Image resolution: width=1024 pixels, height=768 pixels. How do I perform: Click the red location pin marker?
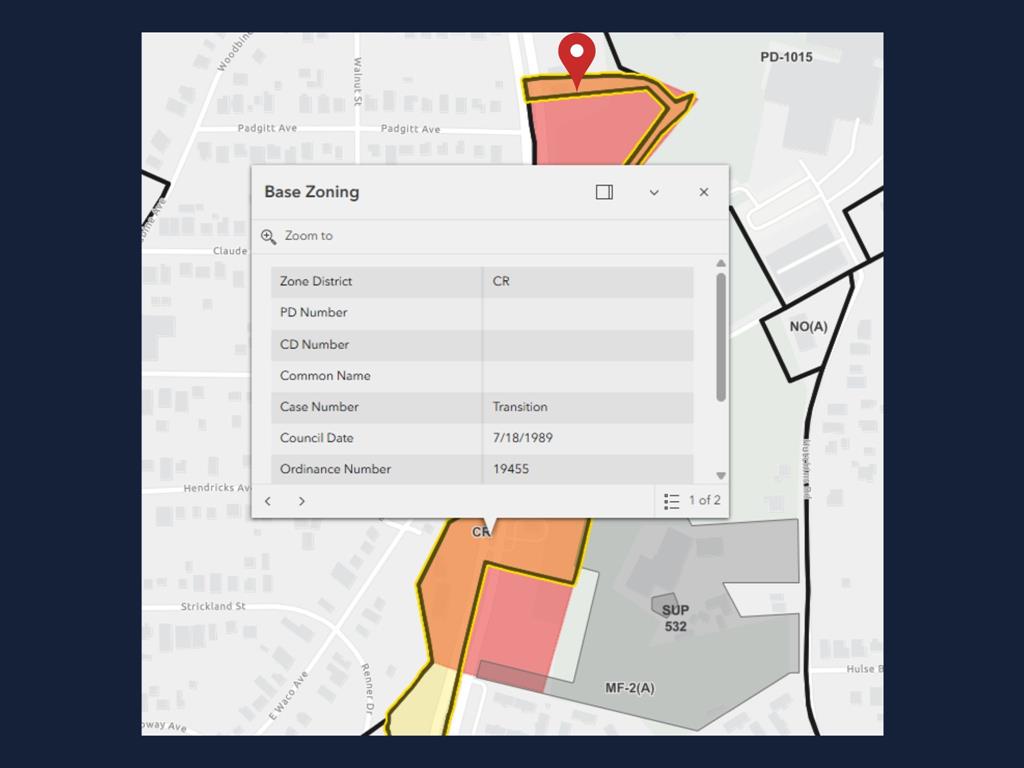pyautogui.click(x=576, y=57)
